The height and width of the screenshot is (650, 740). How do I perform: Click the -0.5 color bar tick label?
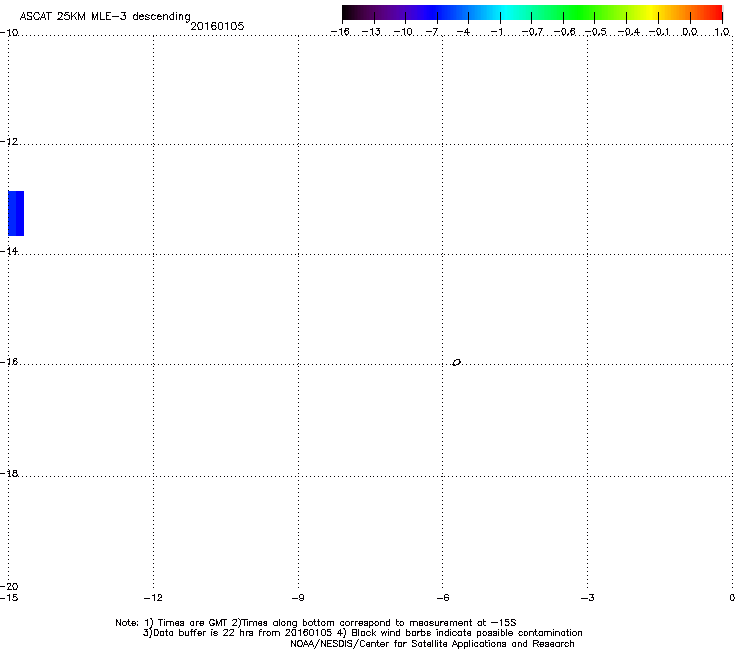[596, 32]
